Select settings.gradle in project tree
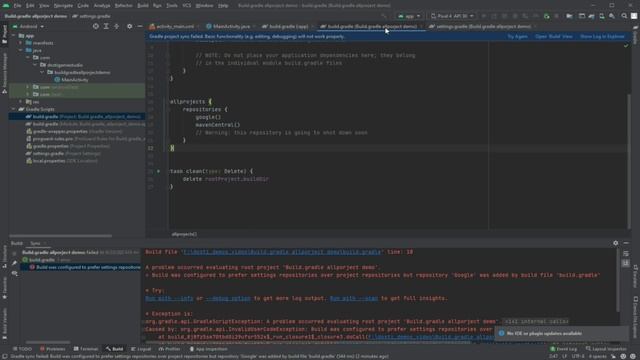This screenshot has height=360, width=640. 63,153
